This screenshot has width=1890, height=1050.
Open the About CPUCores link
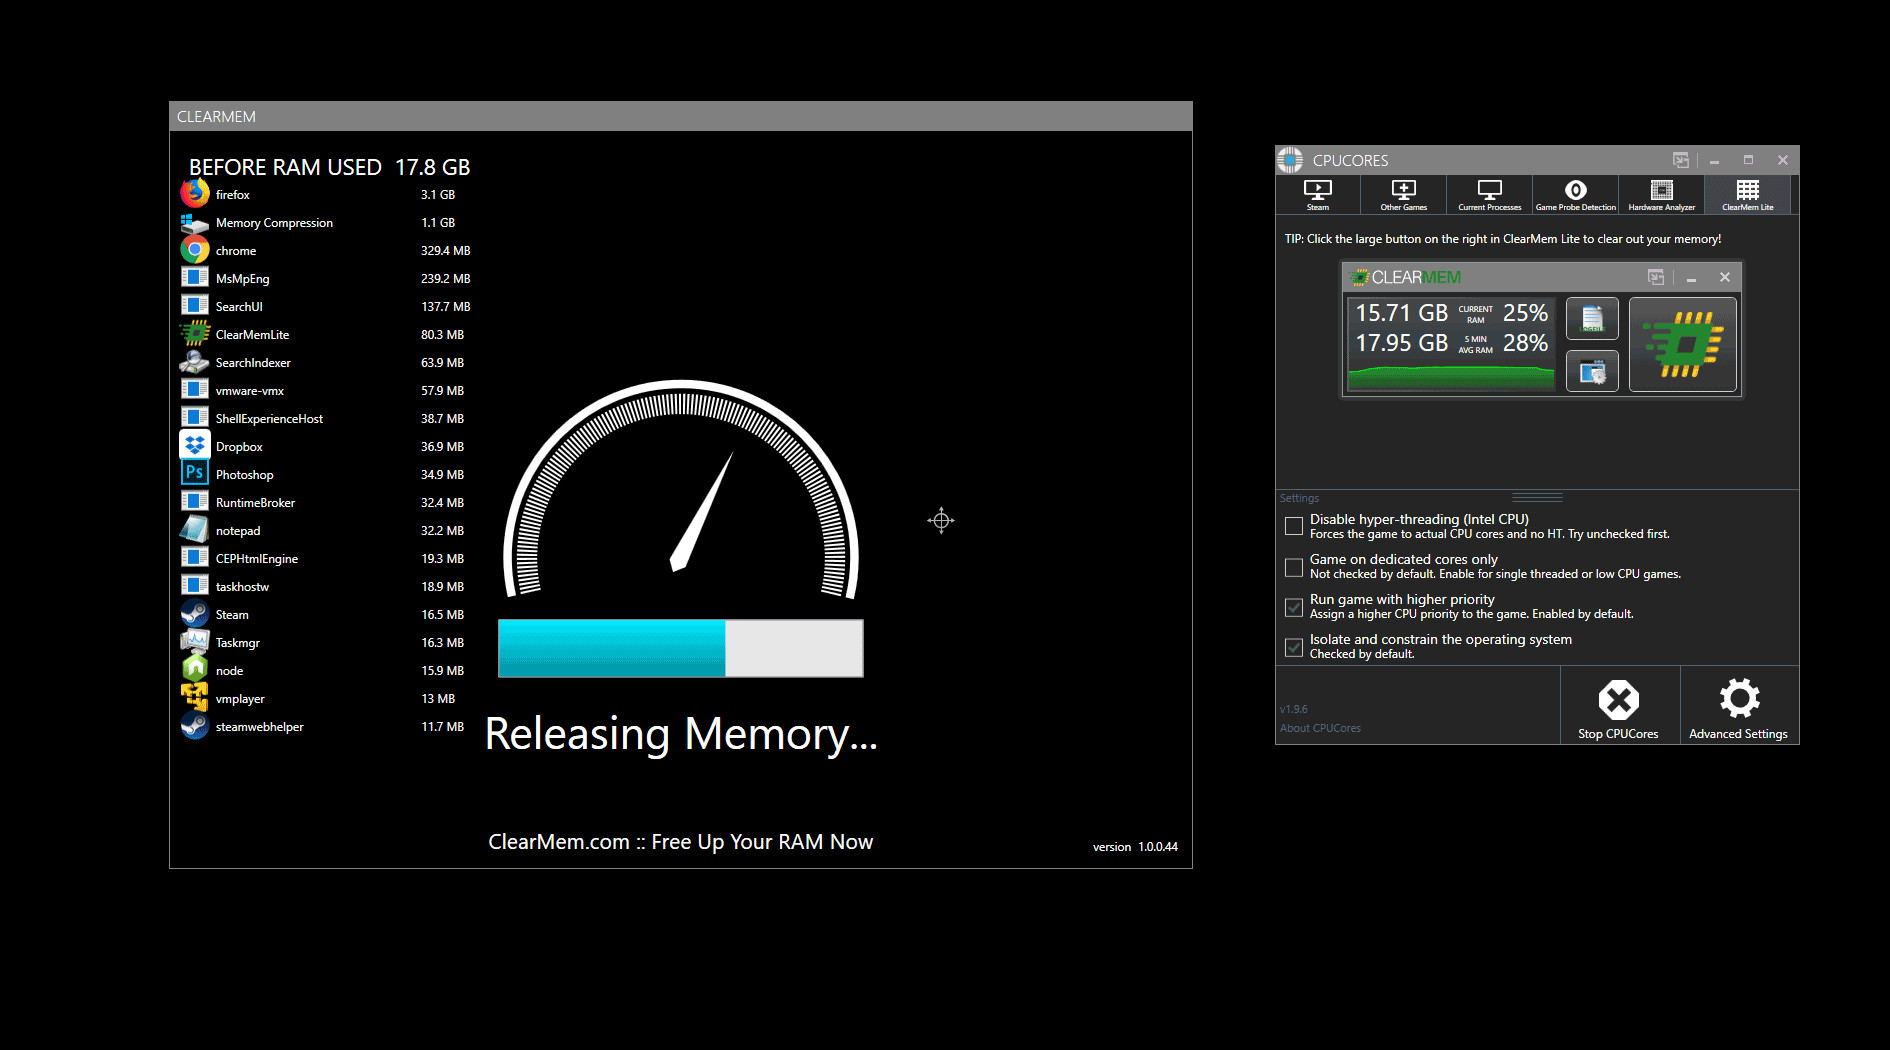click(x=1320, y=728)
